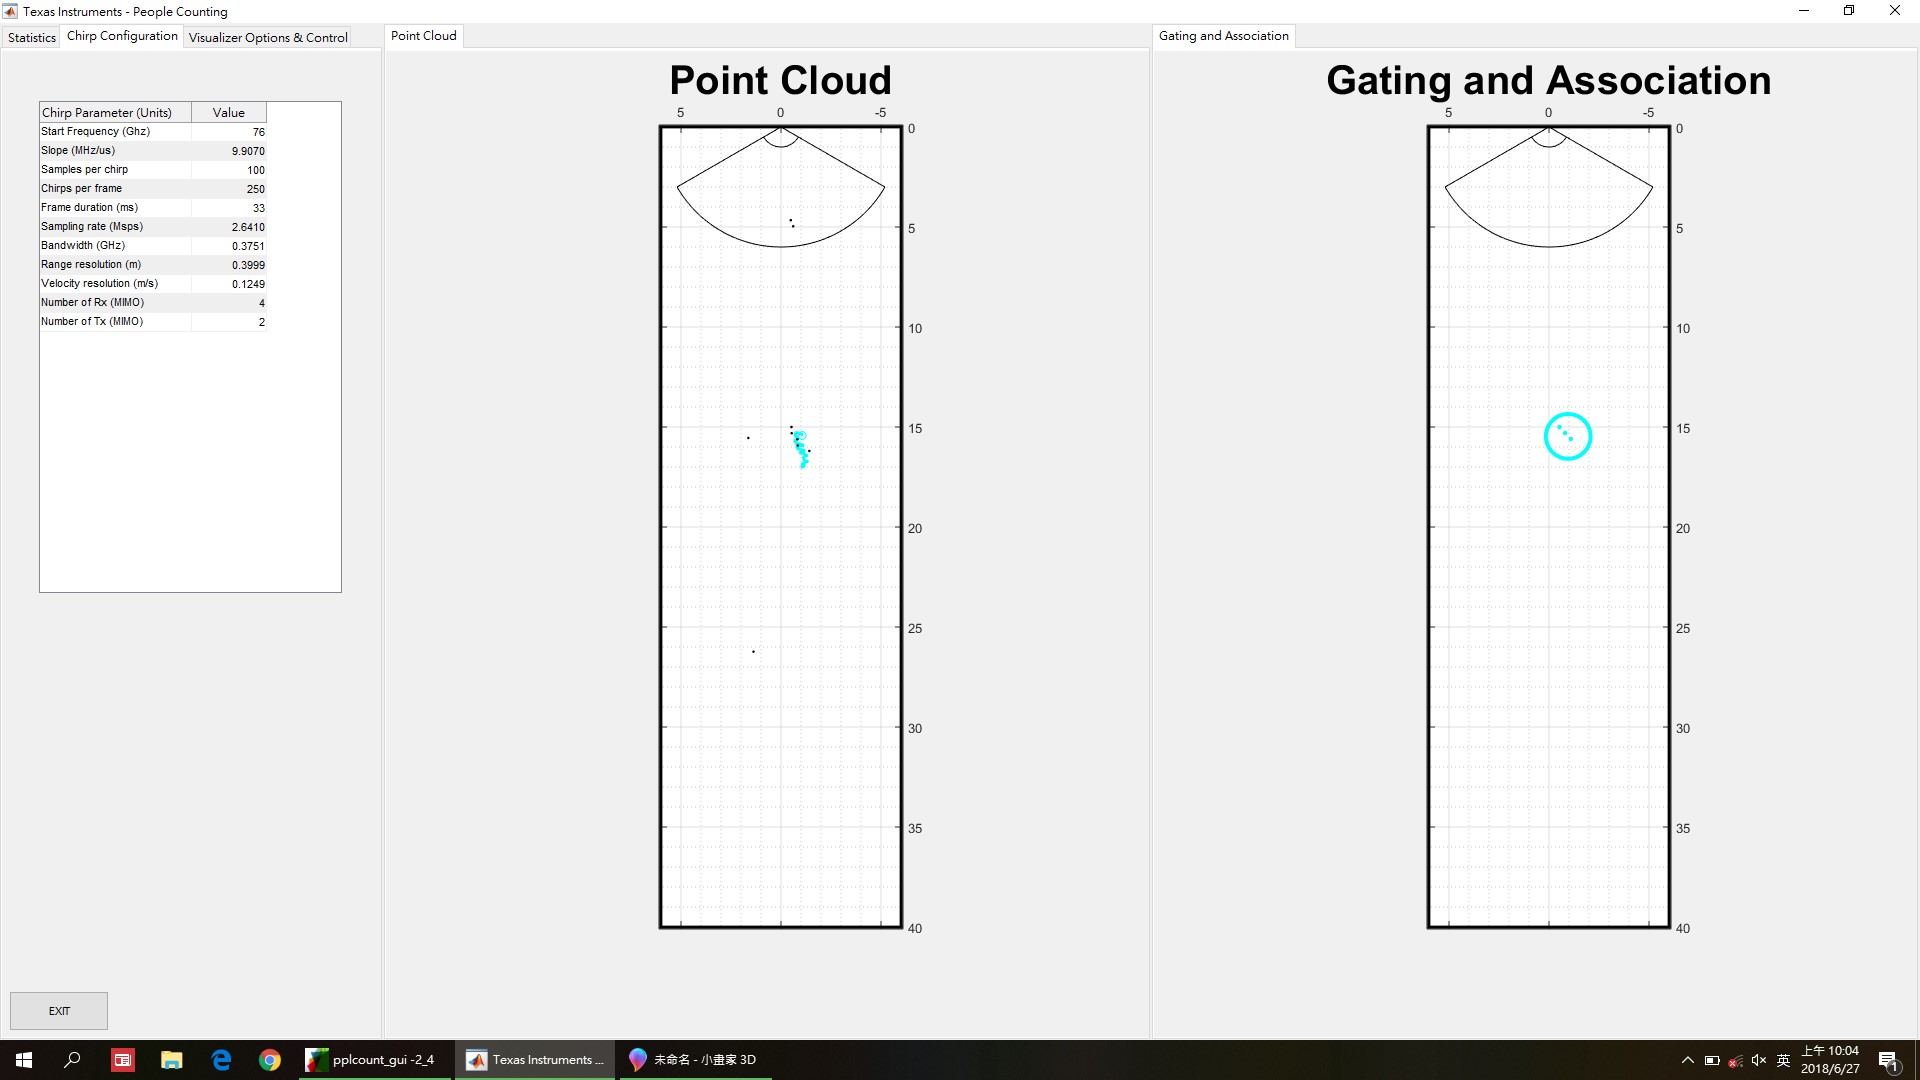Expand hidden system tray icons
The height and width of the screenshot is (1080, 1920).
click(1688, 1060)
